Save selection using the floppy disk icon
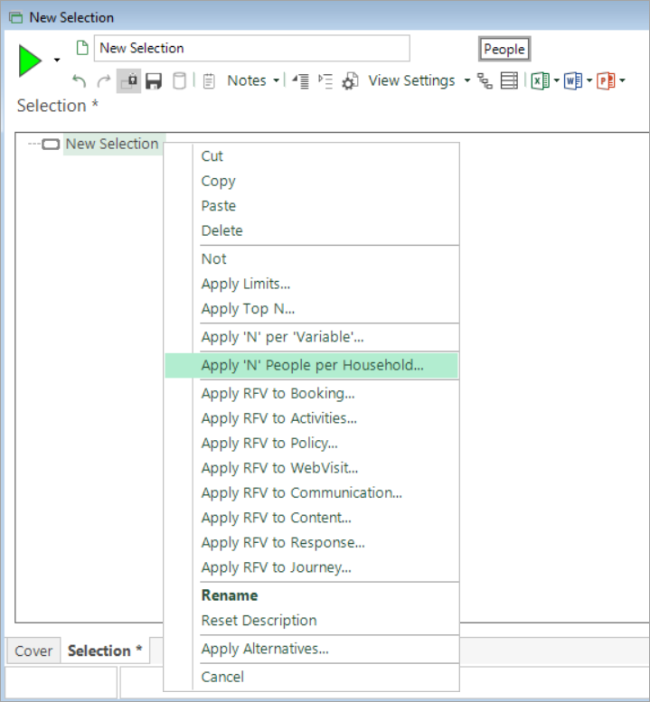Image resolution: width=650 pixels, height=702 pixels. tap(154, 81)
